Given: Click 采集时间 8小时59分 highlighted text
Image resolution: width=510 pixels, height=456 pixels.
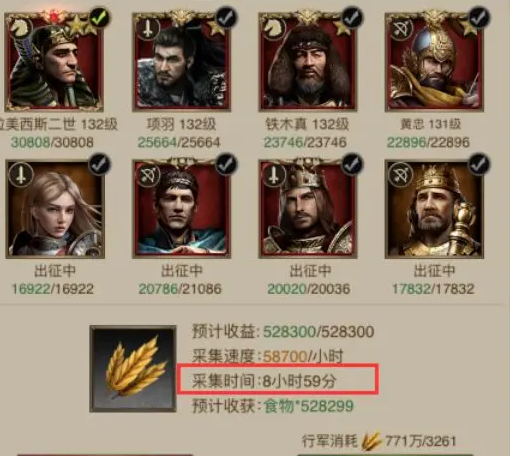Looking at the screenshot, I should tap(264, 381).
